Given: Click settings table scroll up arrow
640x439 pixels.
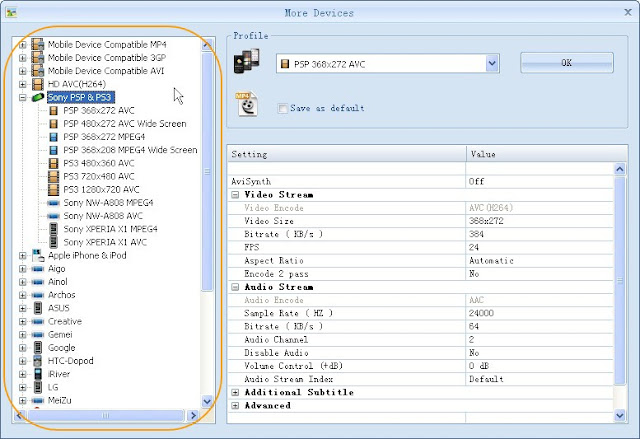Looking at the screenshot, I should click(620, 169).
